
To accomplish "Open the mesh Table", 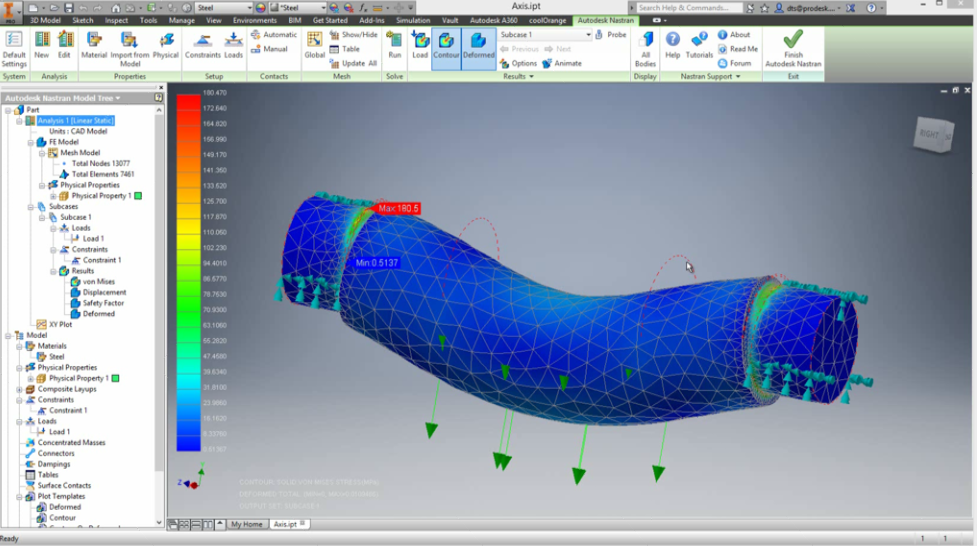I will coord(345,49).
